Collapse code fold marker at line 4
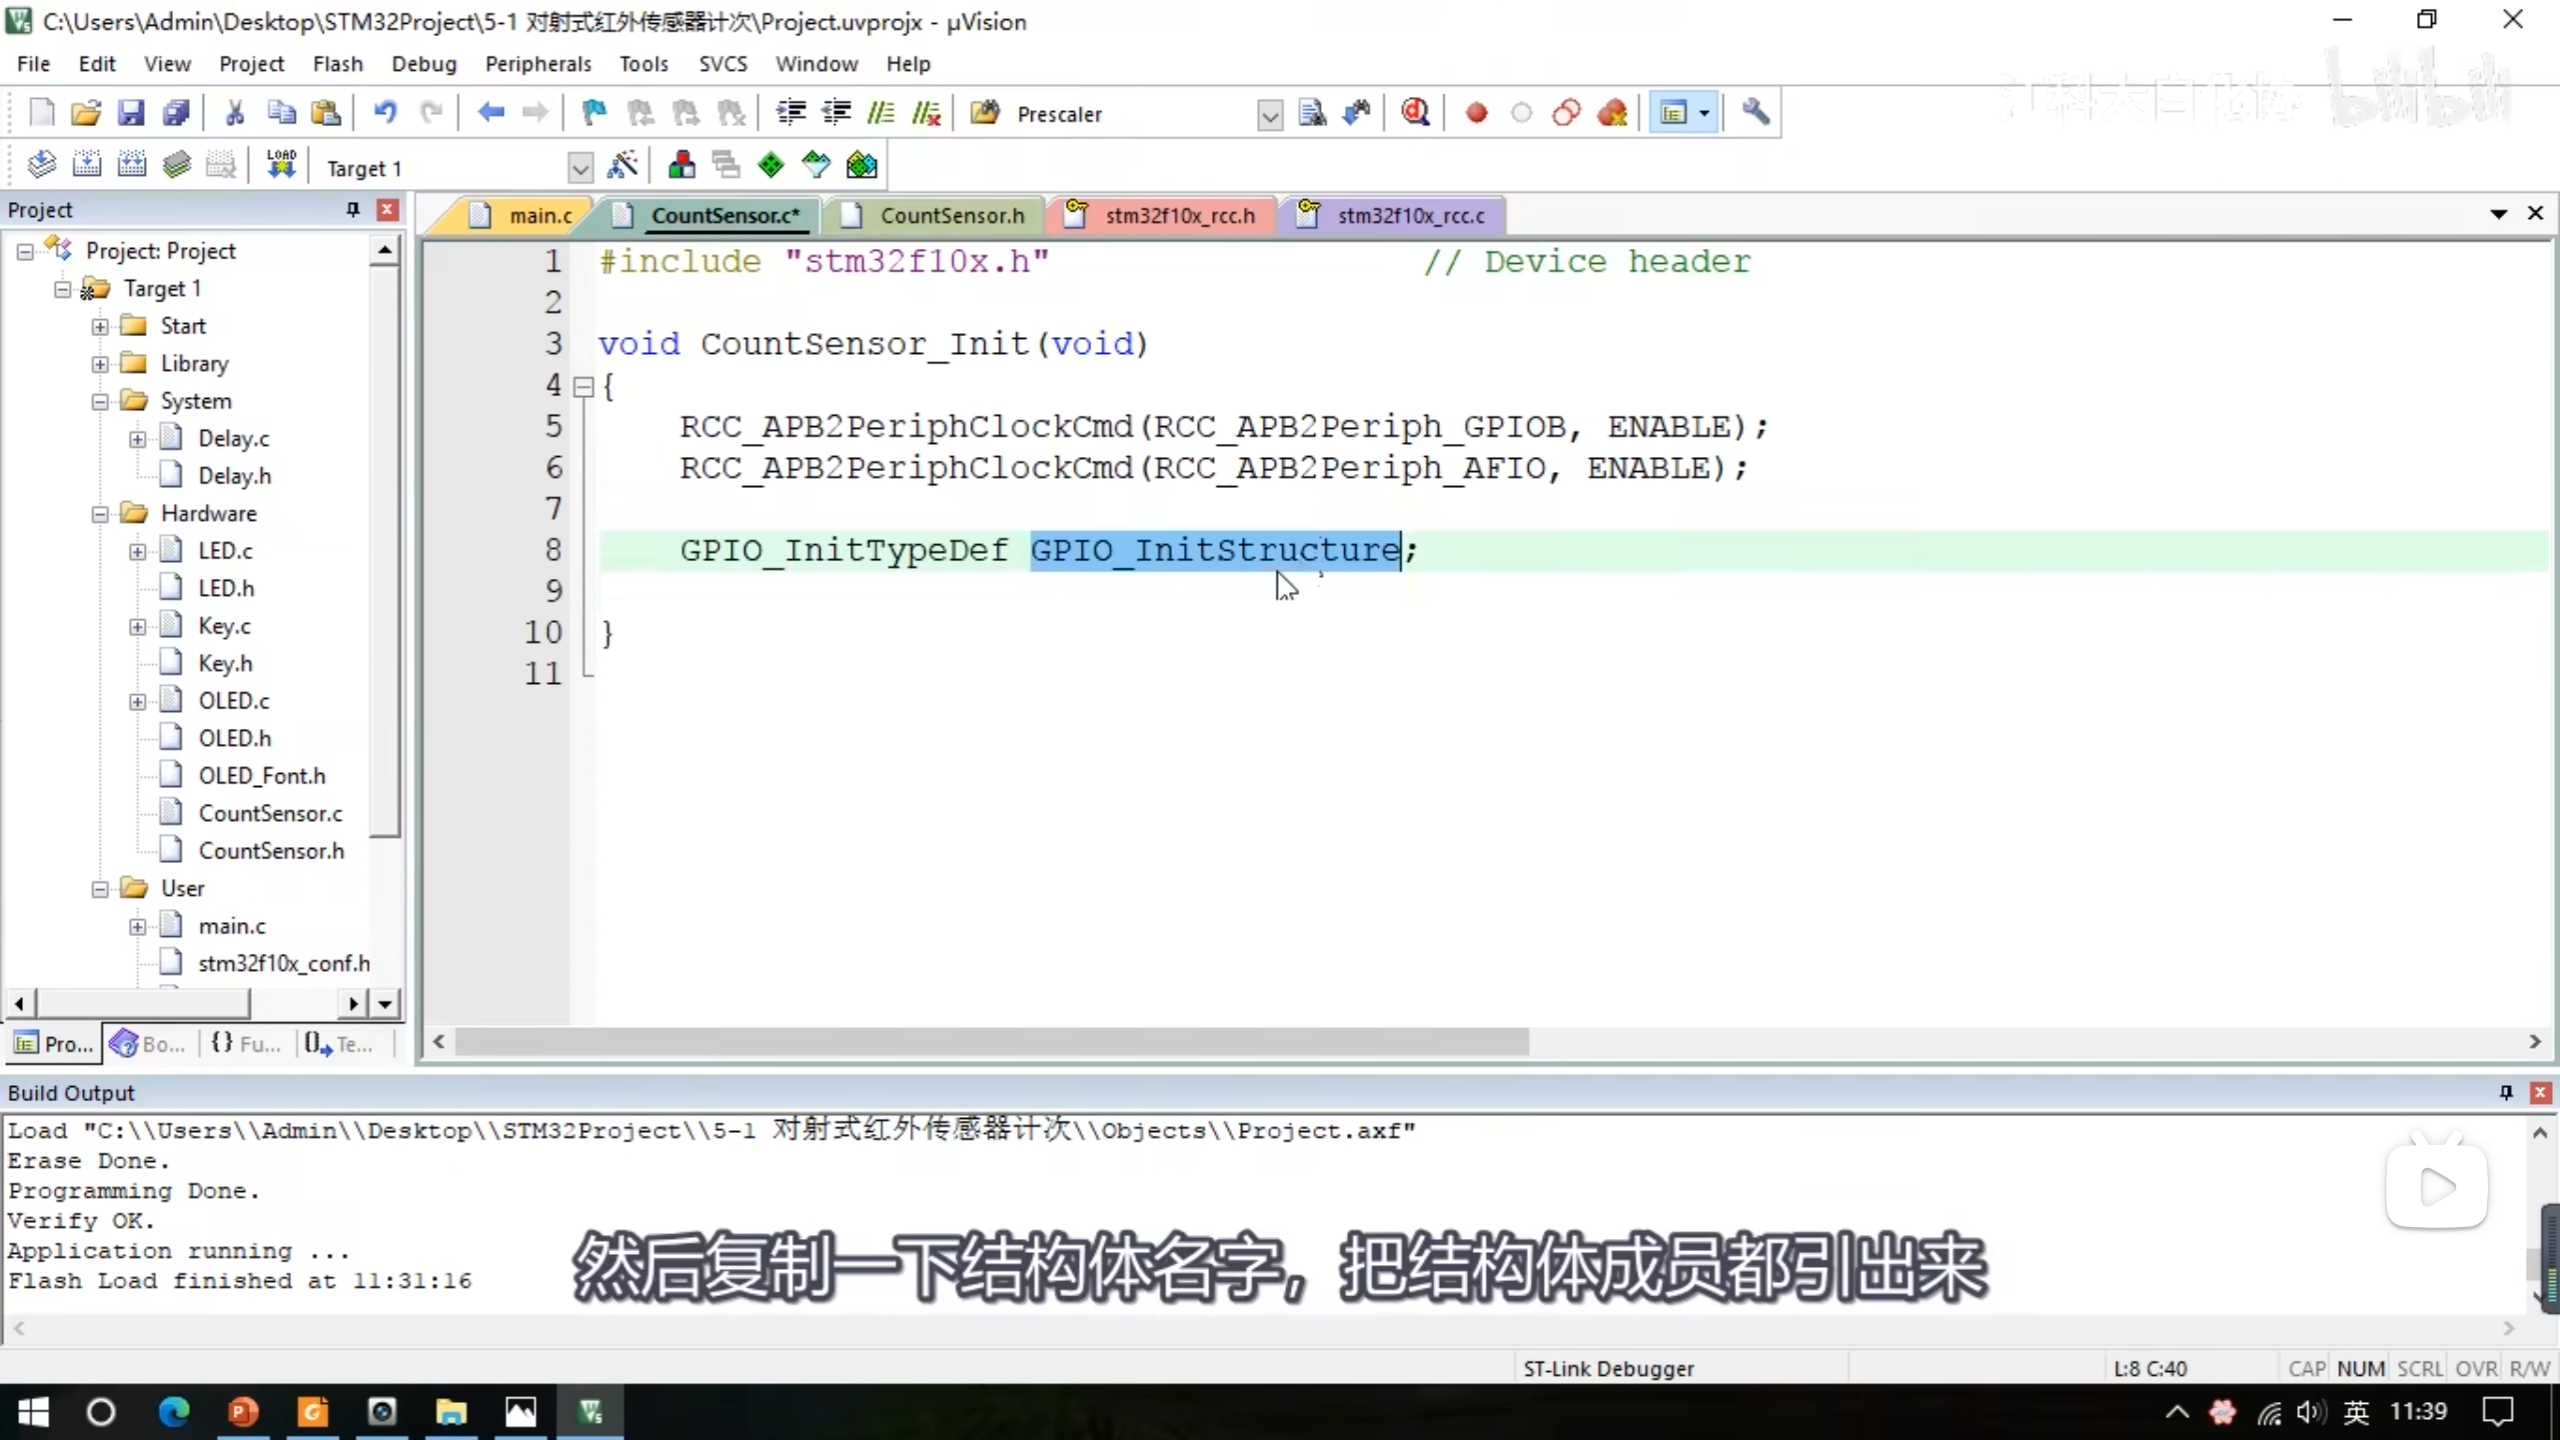 click(584, 387)
